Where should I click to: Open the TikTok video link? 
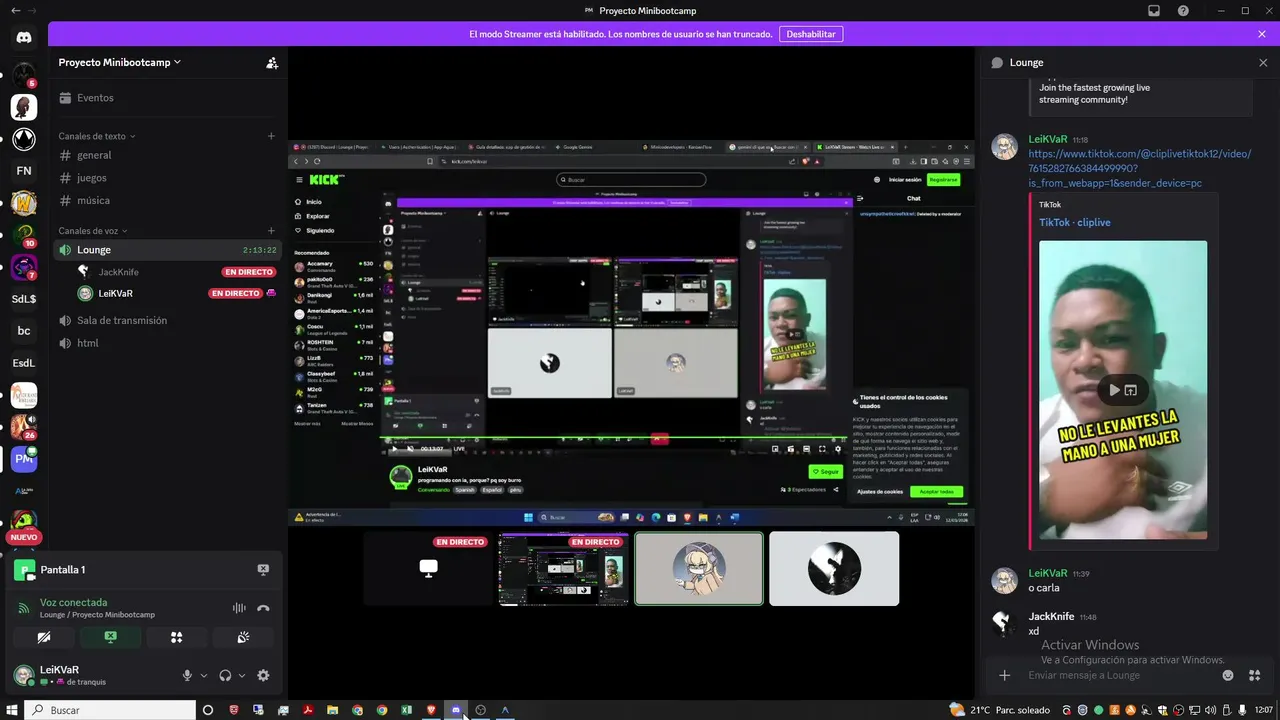click(1139, 169)
